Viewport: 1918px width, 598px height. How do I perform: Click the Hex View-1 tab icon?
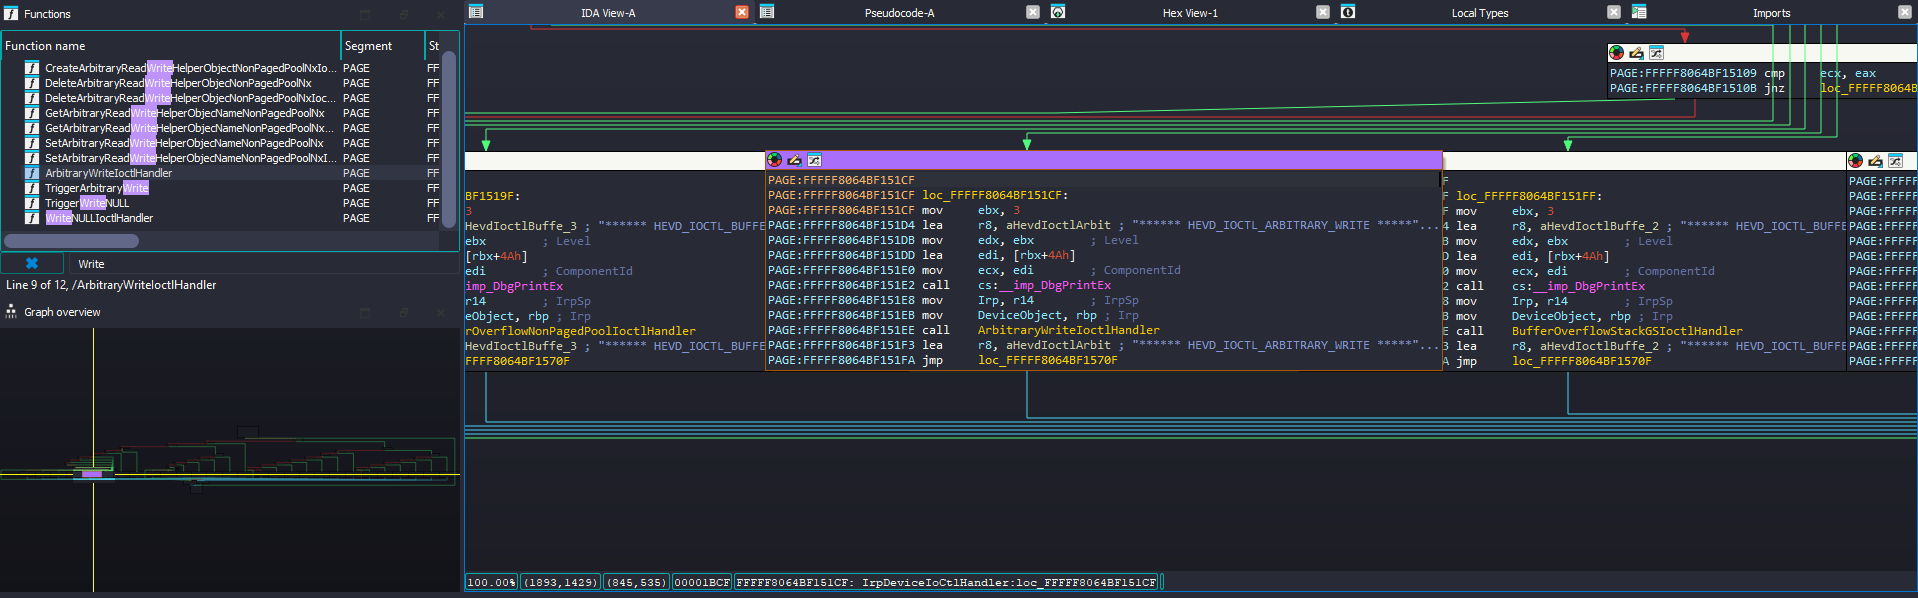(1058, 12)
